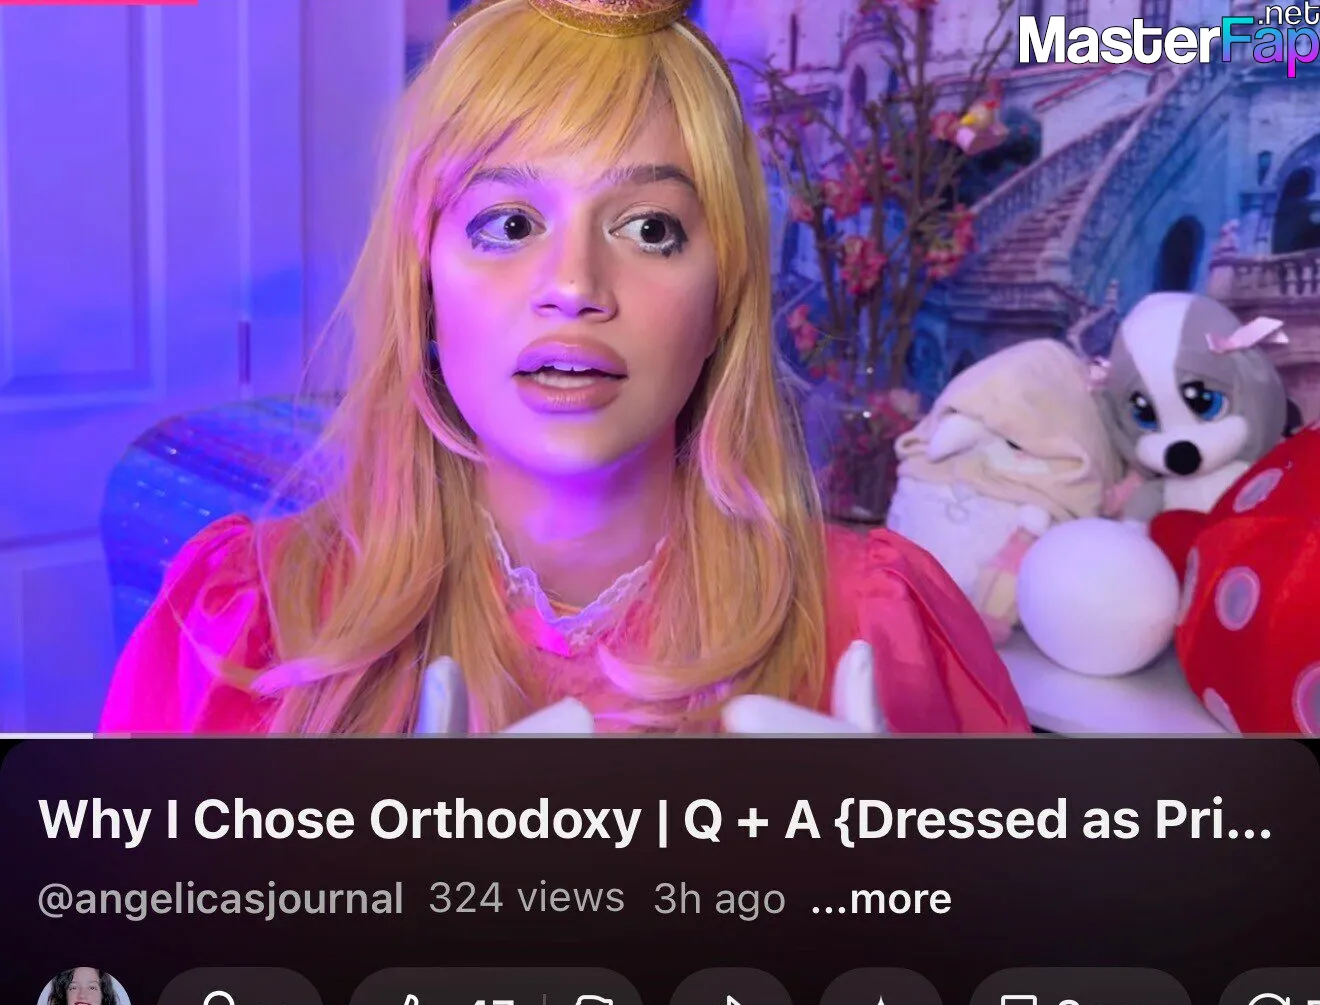This screenshot has height=1005, width=1320.
Task: Seek using the video progress bar
Action: (x=660, y=736)
